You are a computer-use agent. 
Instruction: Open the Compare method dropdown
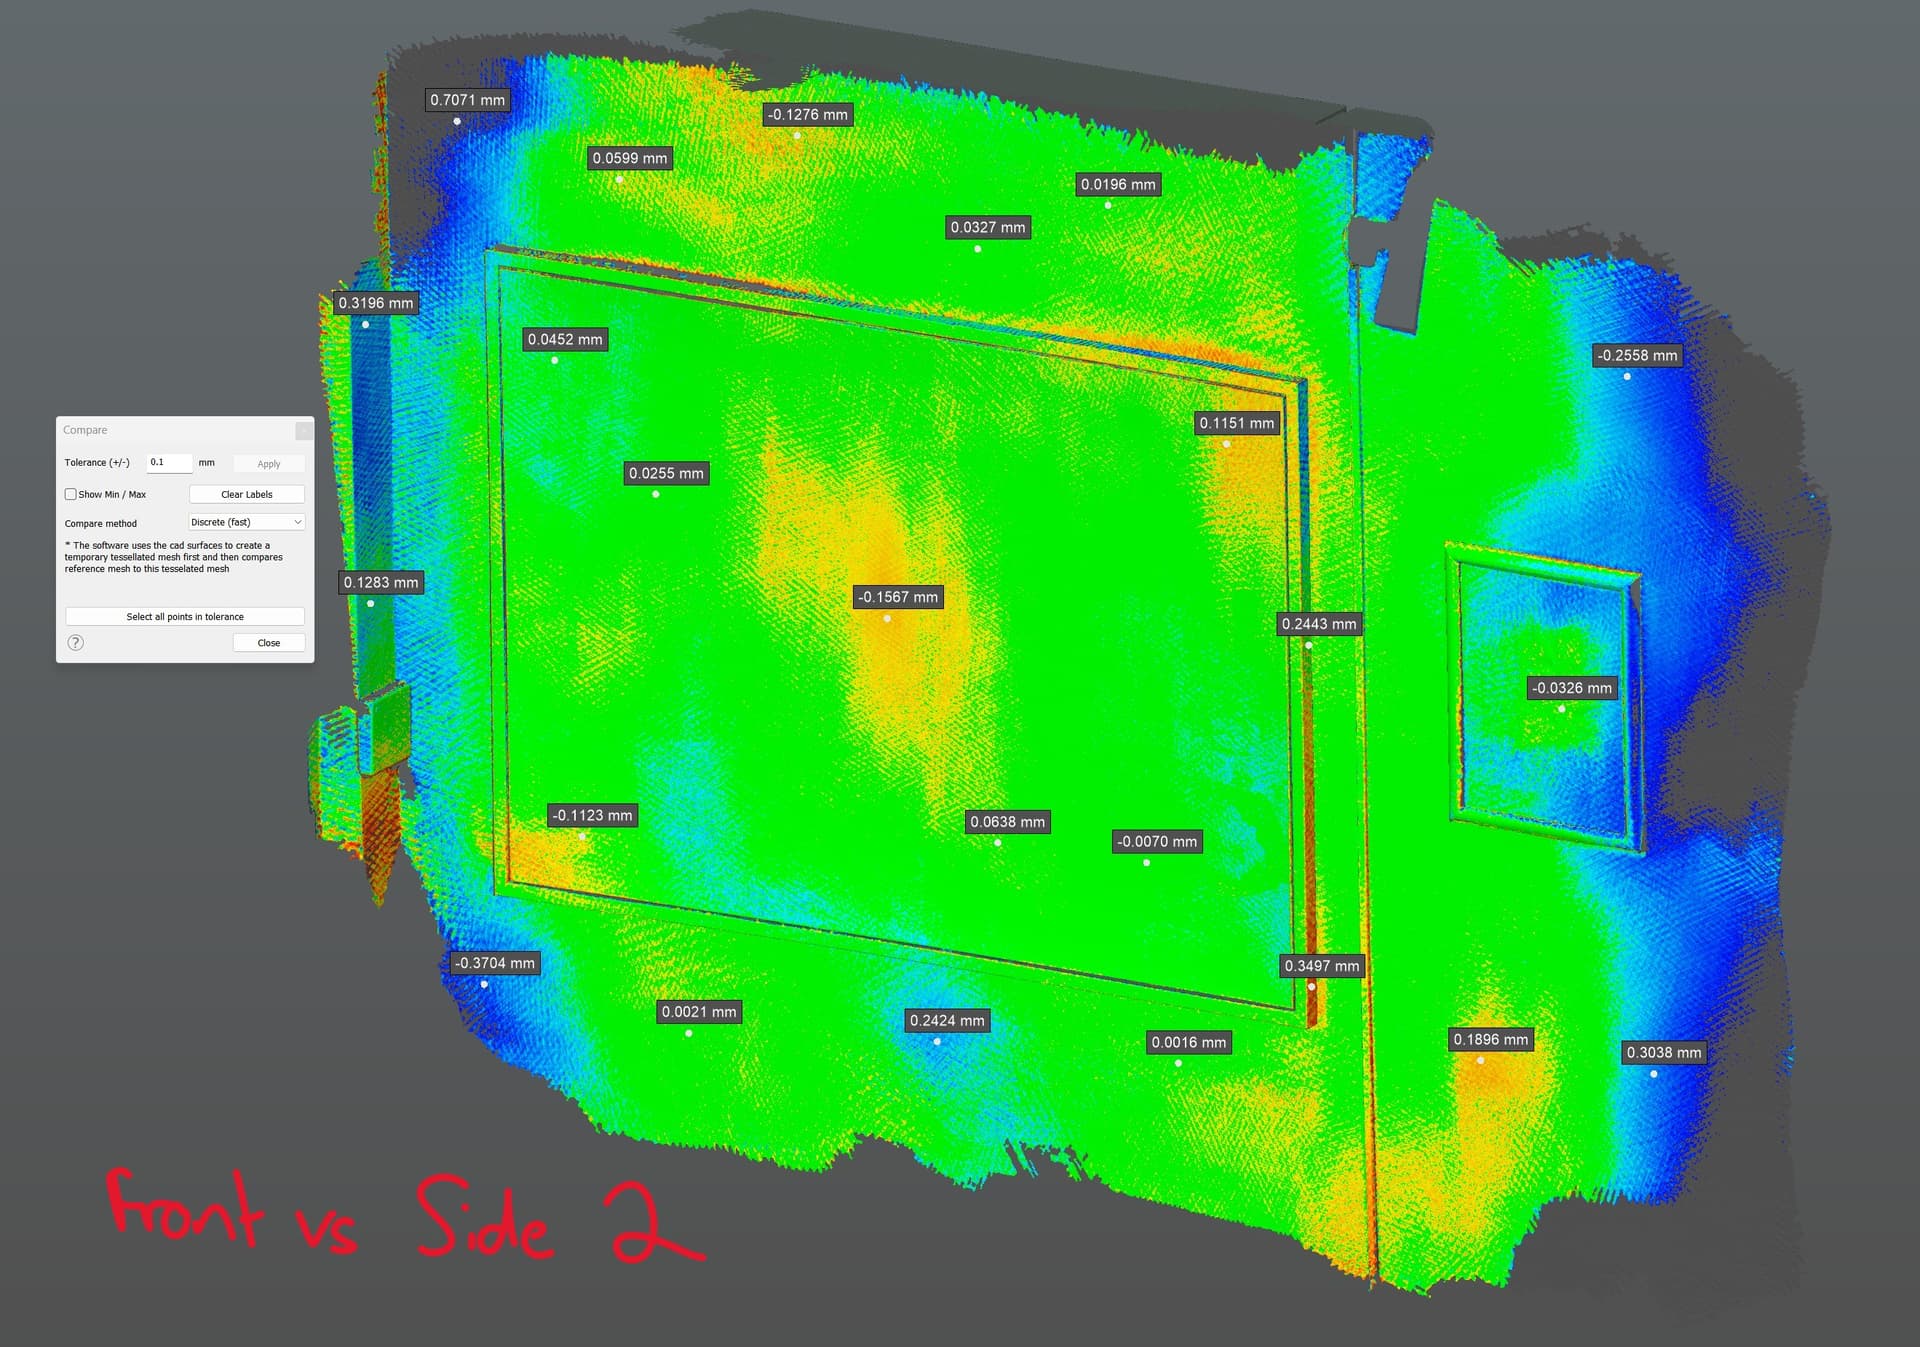[246, 522]
